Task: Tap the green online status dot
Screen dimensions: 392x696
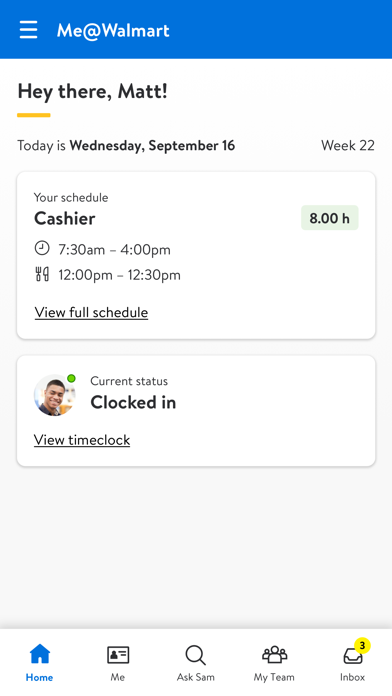Action: click(x=71, y=379)
